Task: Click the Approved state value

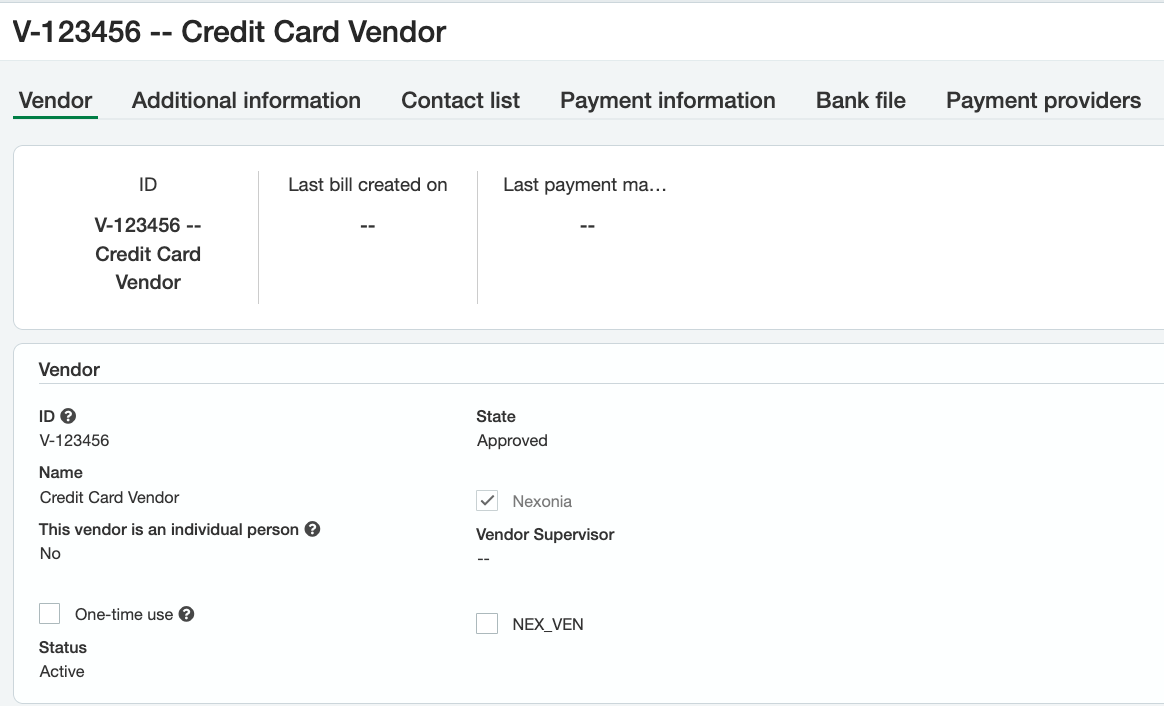Action: pos(512,441)
